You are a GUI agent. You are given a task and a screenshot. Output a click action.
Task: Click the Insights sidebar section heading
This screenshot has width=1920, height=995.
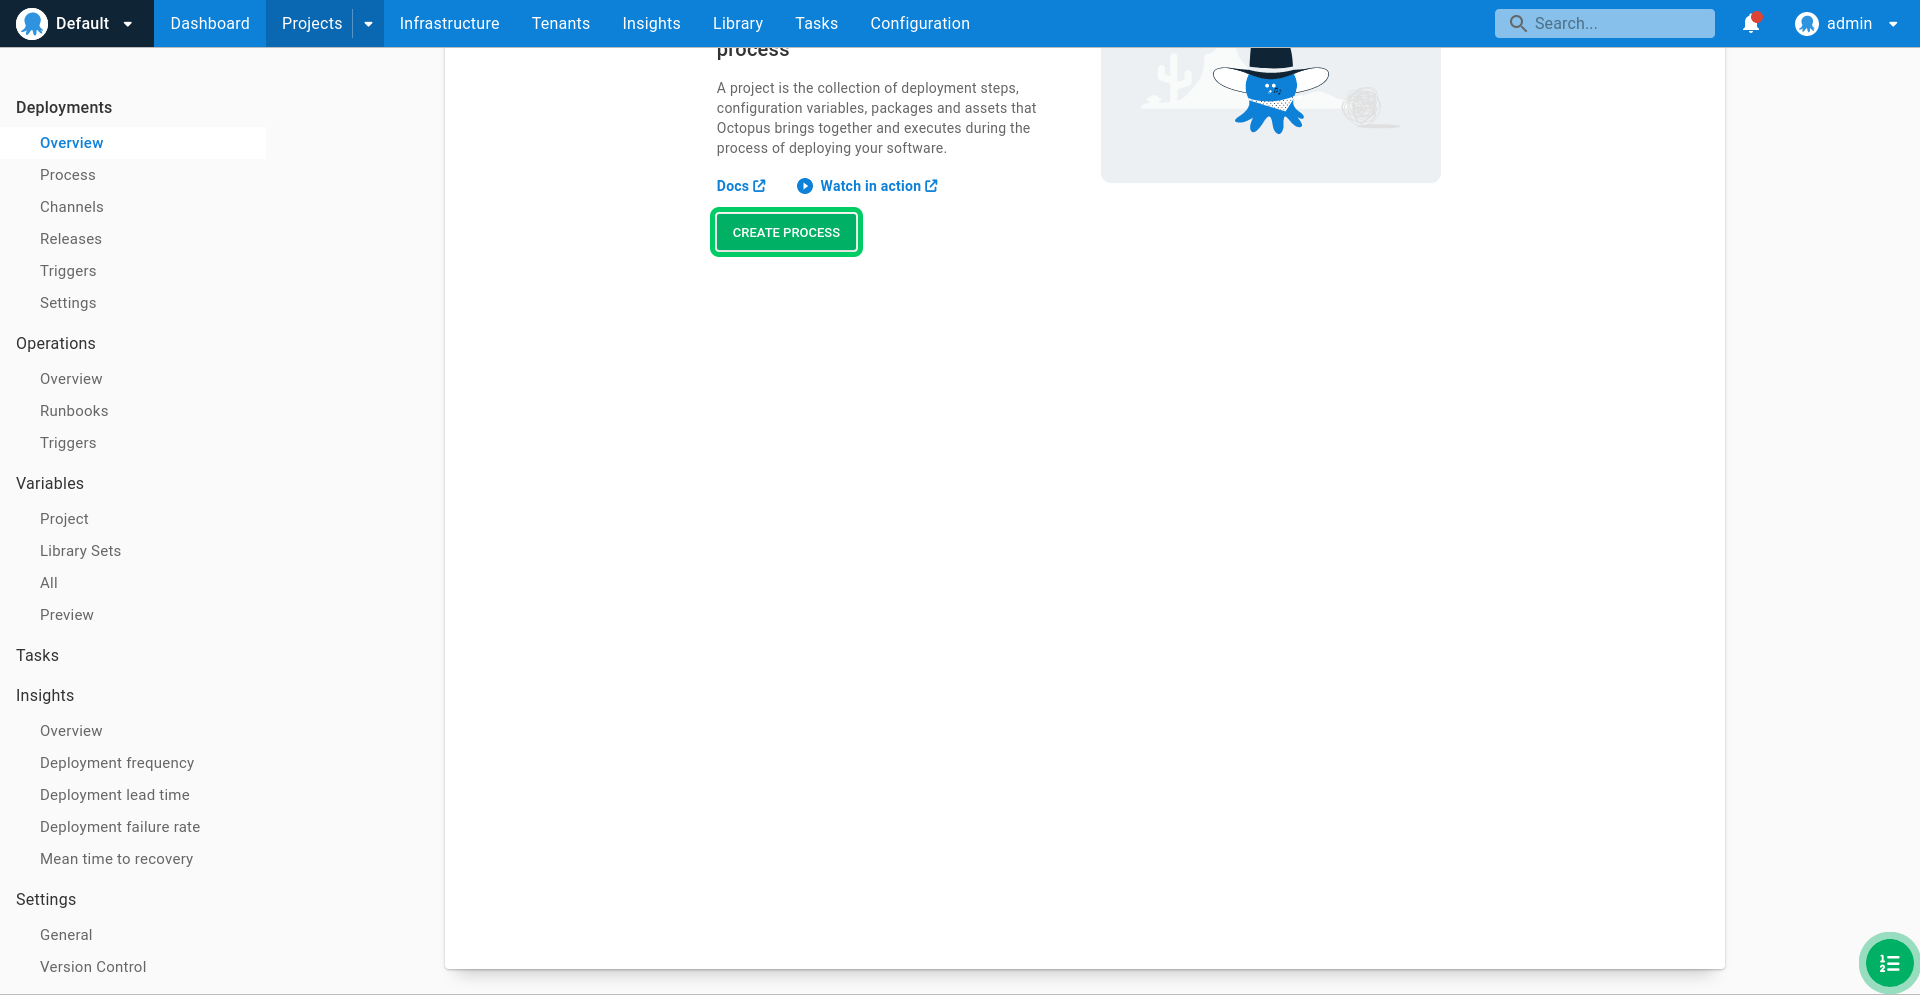click(x=45, y=695)
